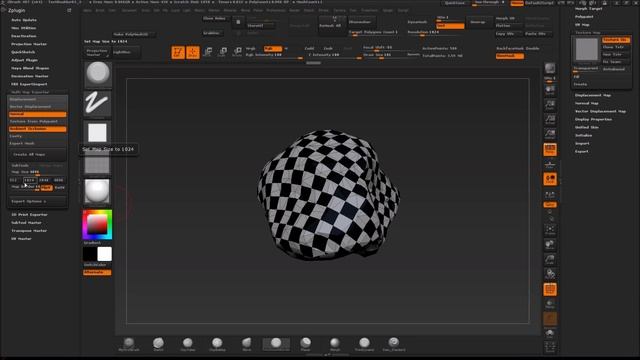
Task: Click the Frame icon on right shelf
Action: click(550, 231)
